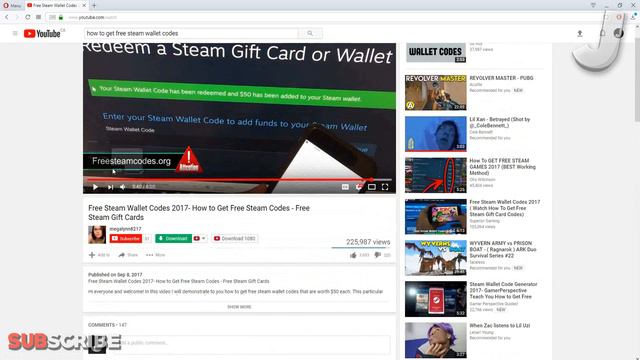Viewport: 640px width, 360px height.
Task: Subscribe to megalynn8217 channel
Action: [126, 238]
